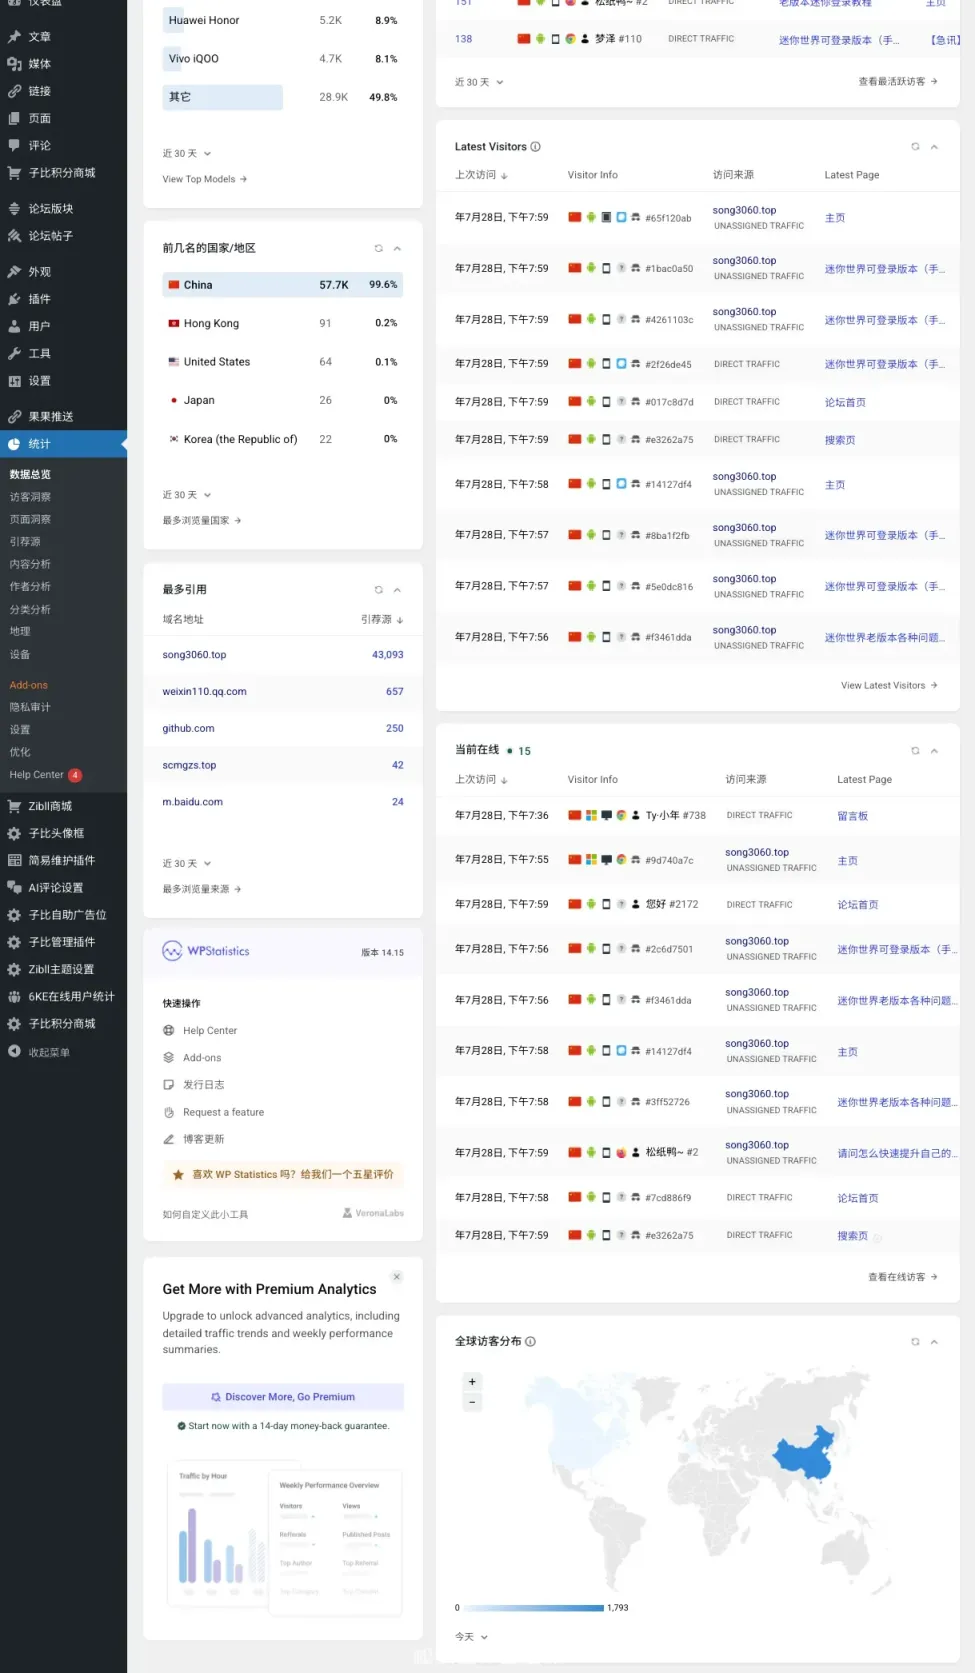Screen dimensions: 975x1673
Task: Open the 隐私审计 add-on menu item
Action: [x=30, y=707]
